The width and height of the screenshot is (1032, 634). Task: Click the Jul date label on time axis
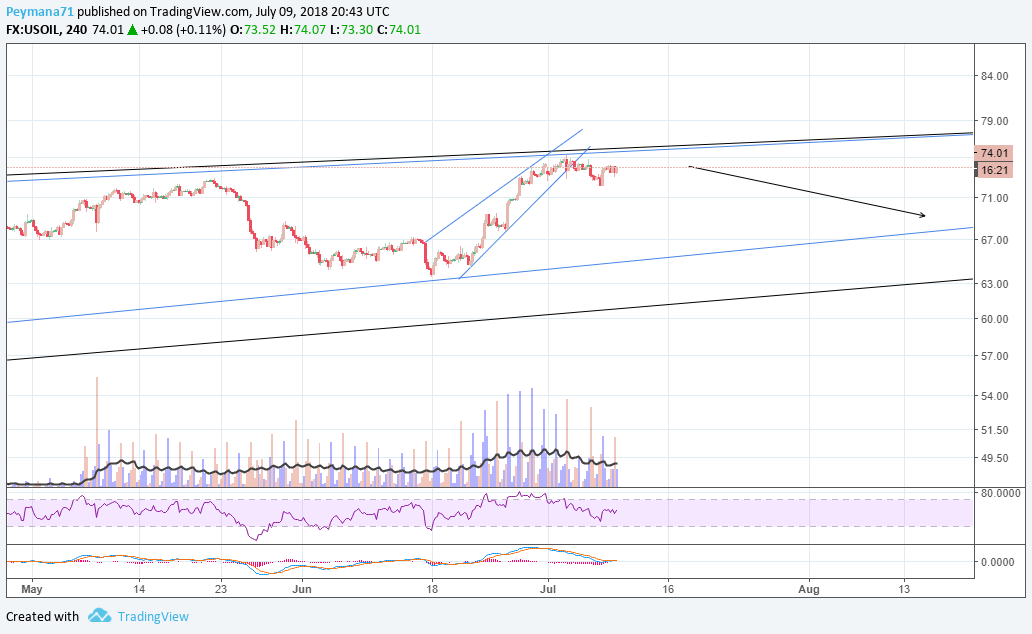click(x=548, y=589)
